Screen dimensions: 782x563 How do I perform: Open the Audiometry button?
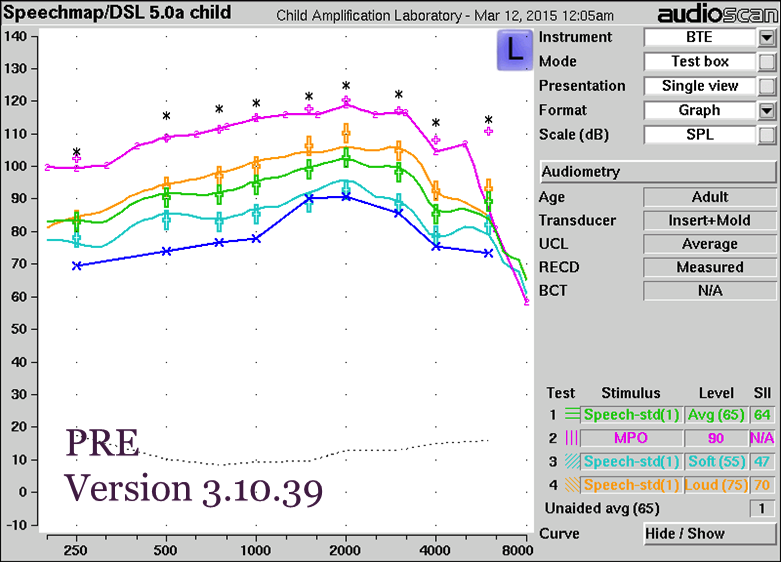[x=658, y=172]
